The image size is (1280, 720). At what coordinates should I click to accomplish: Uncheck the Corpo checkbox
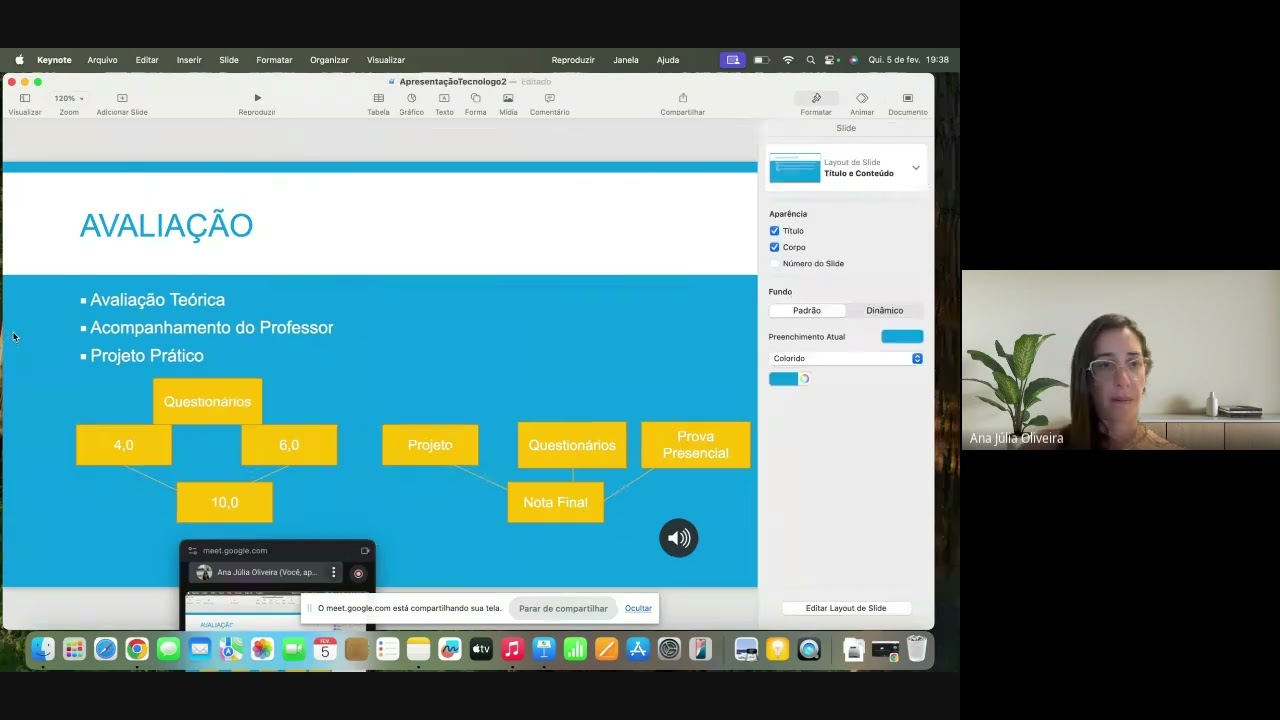(774, 247)
